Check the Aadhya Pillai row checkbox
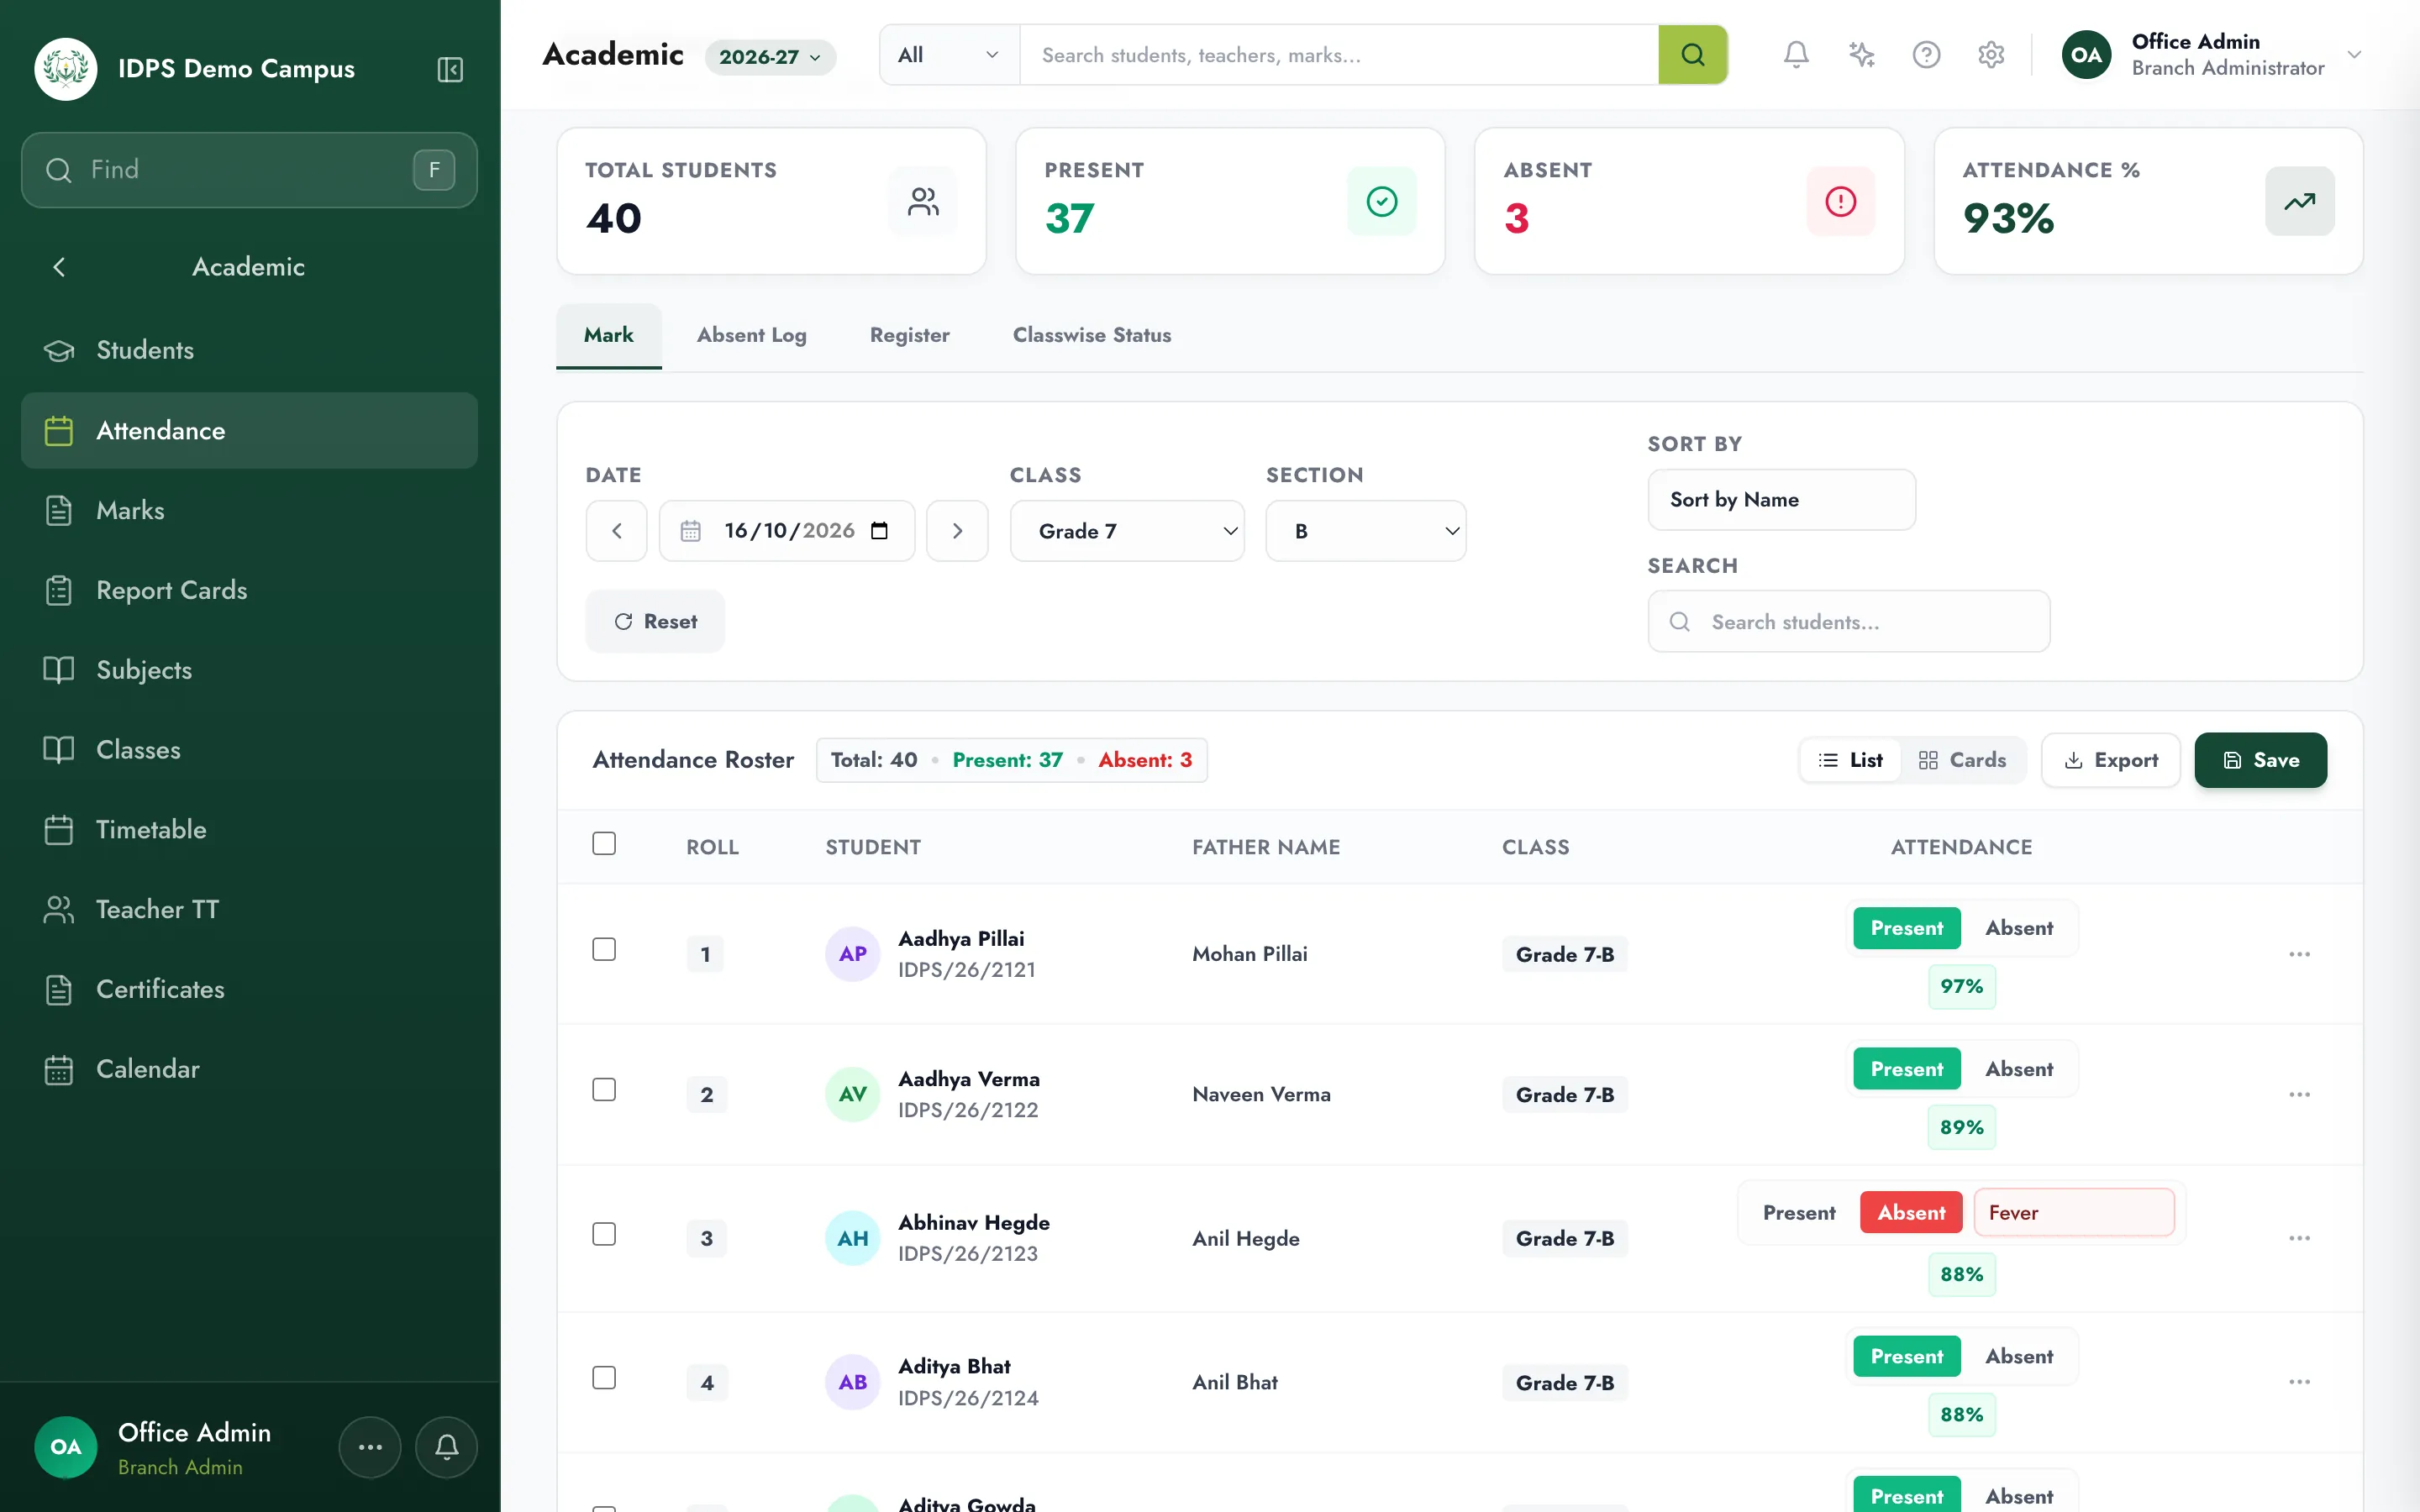 click(x=604, y=949)
